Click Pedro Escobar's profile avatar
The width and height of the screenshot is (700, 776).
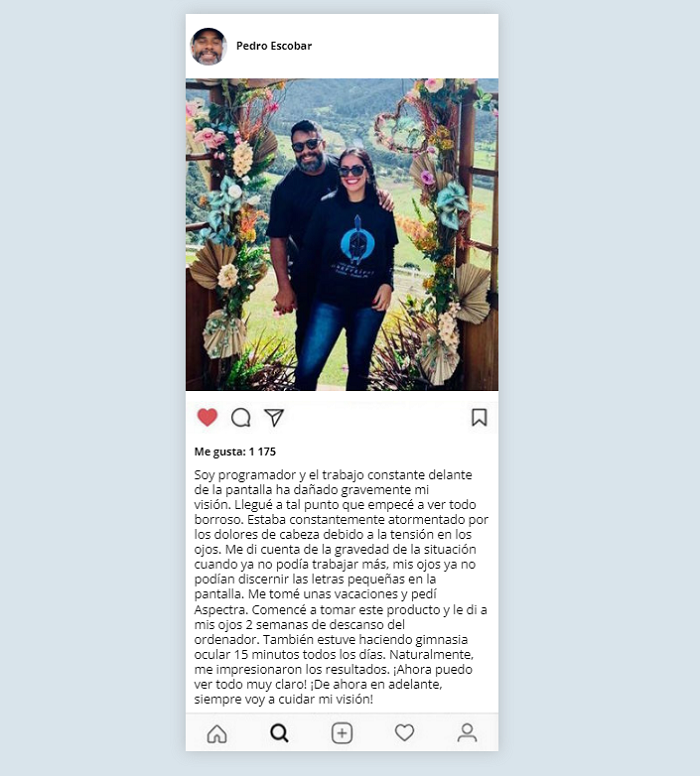(x=208, y=47)
